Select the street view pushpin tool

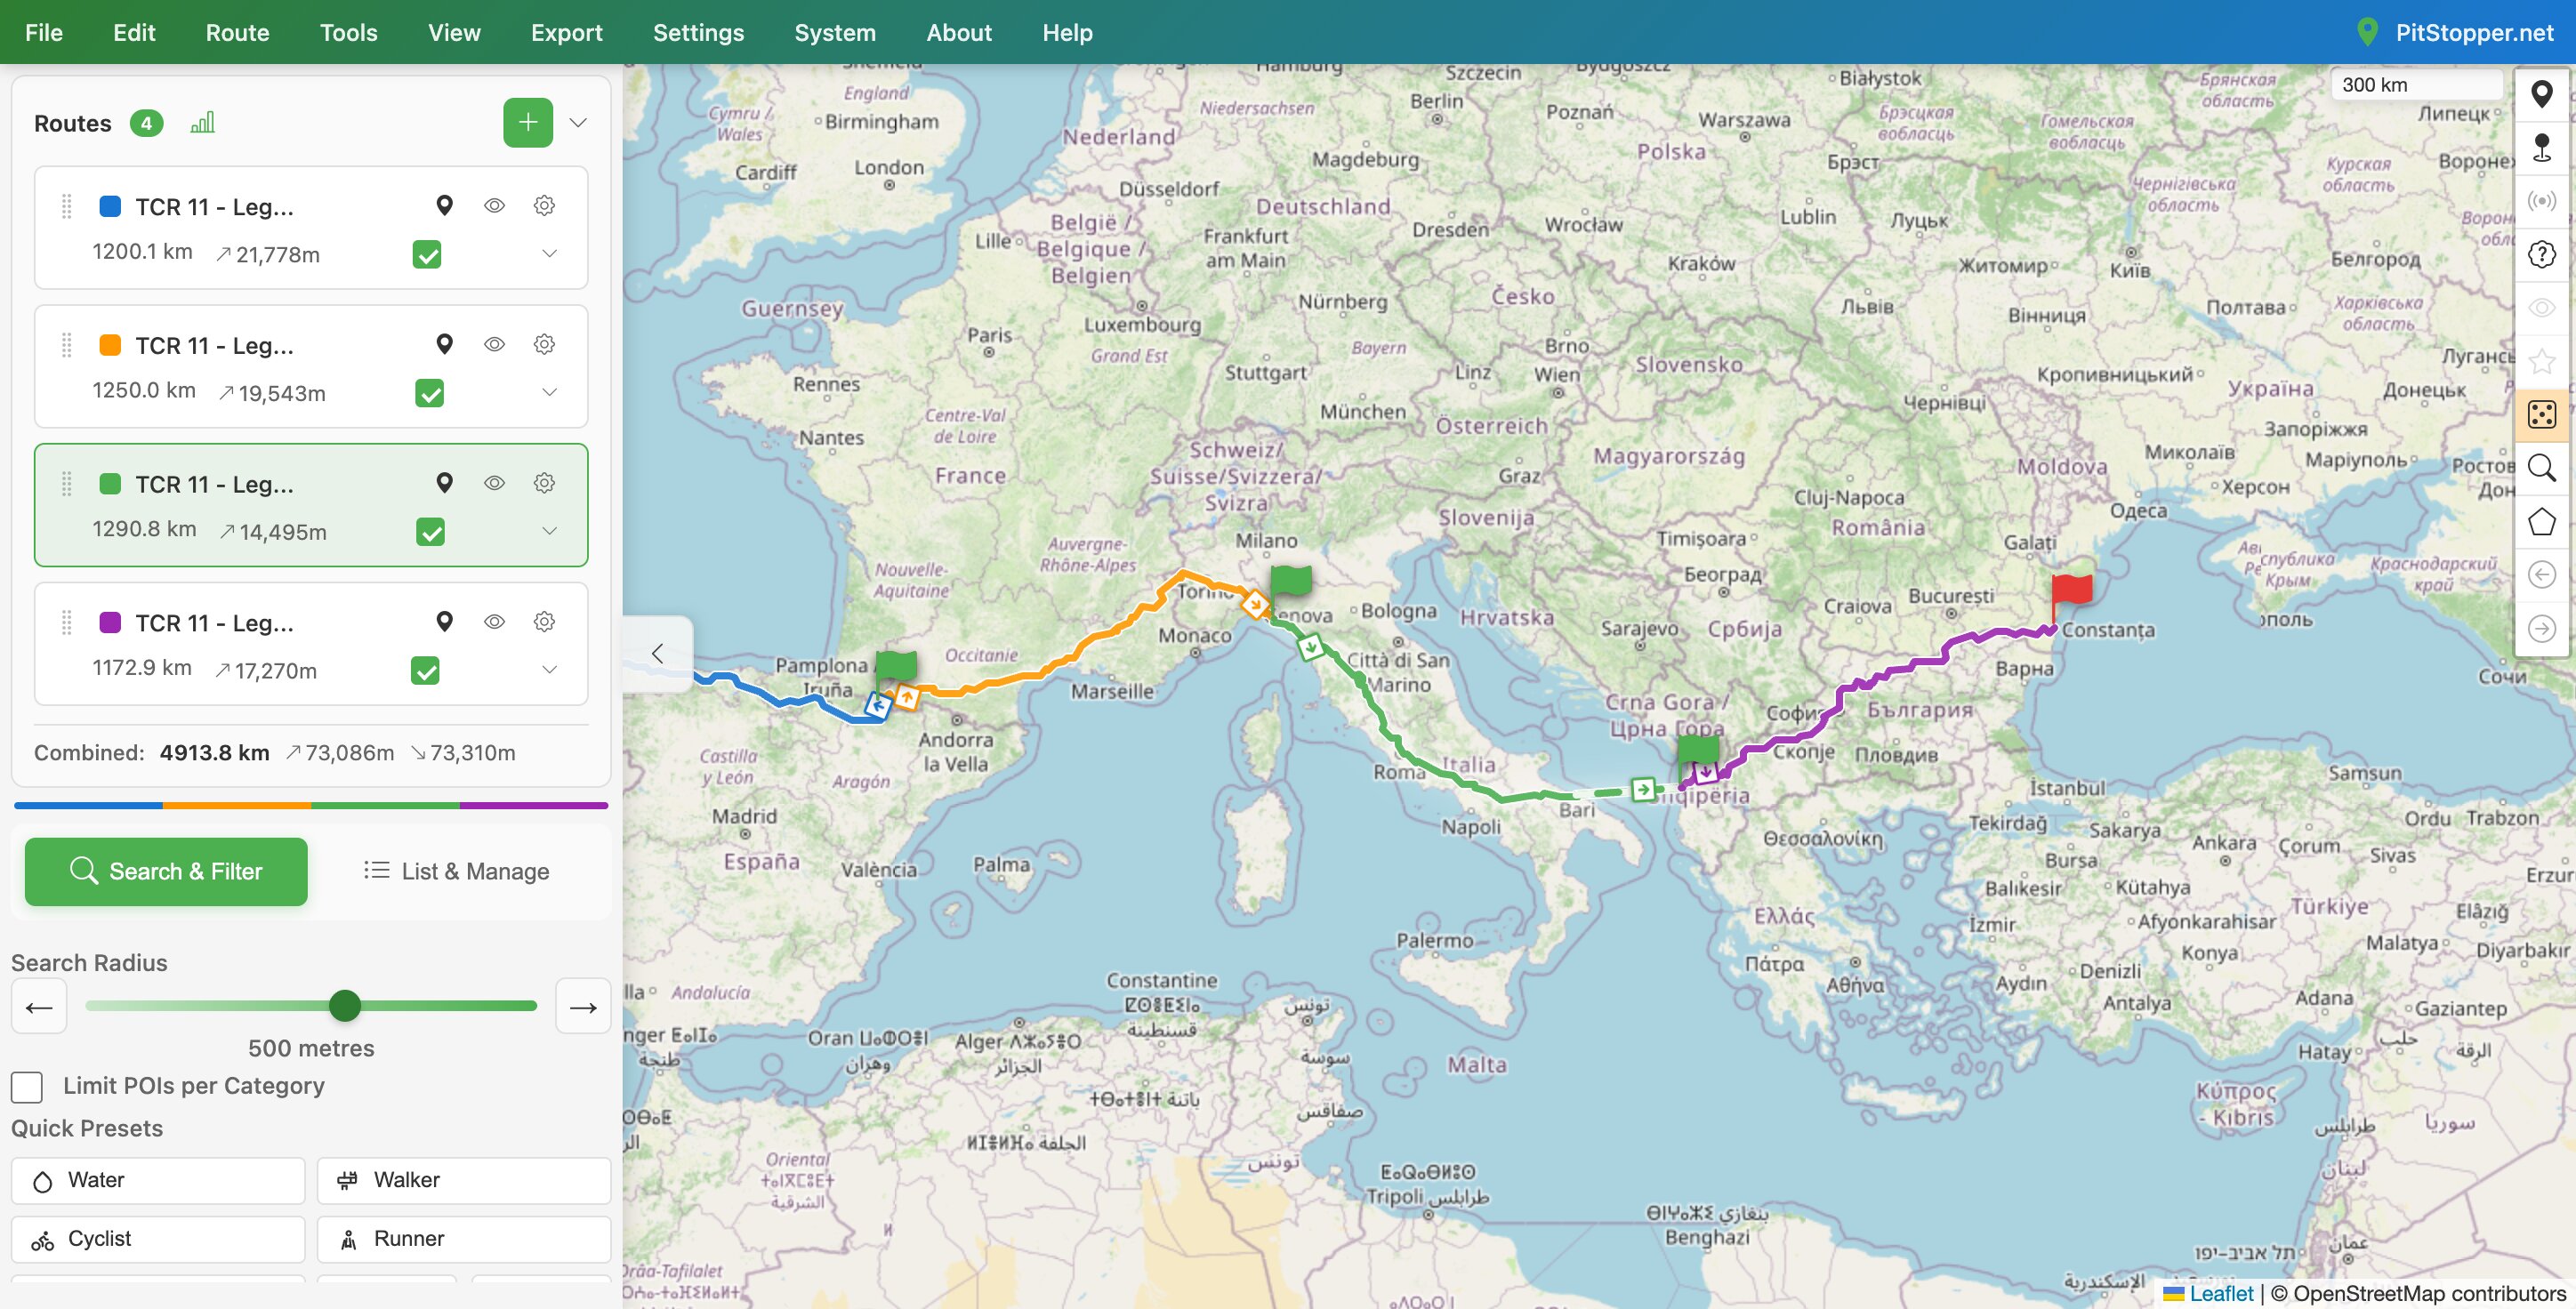click(x=2541, y=148)
